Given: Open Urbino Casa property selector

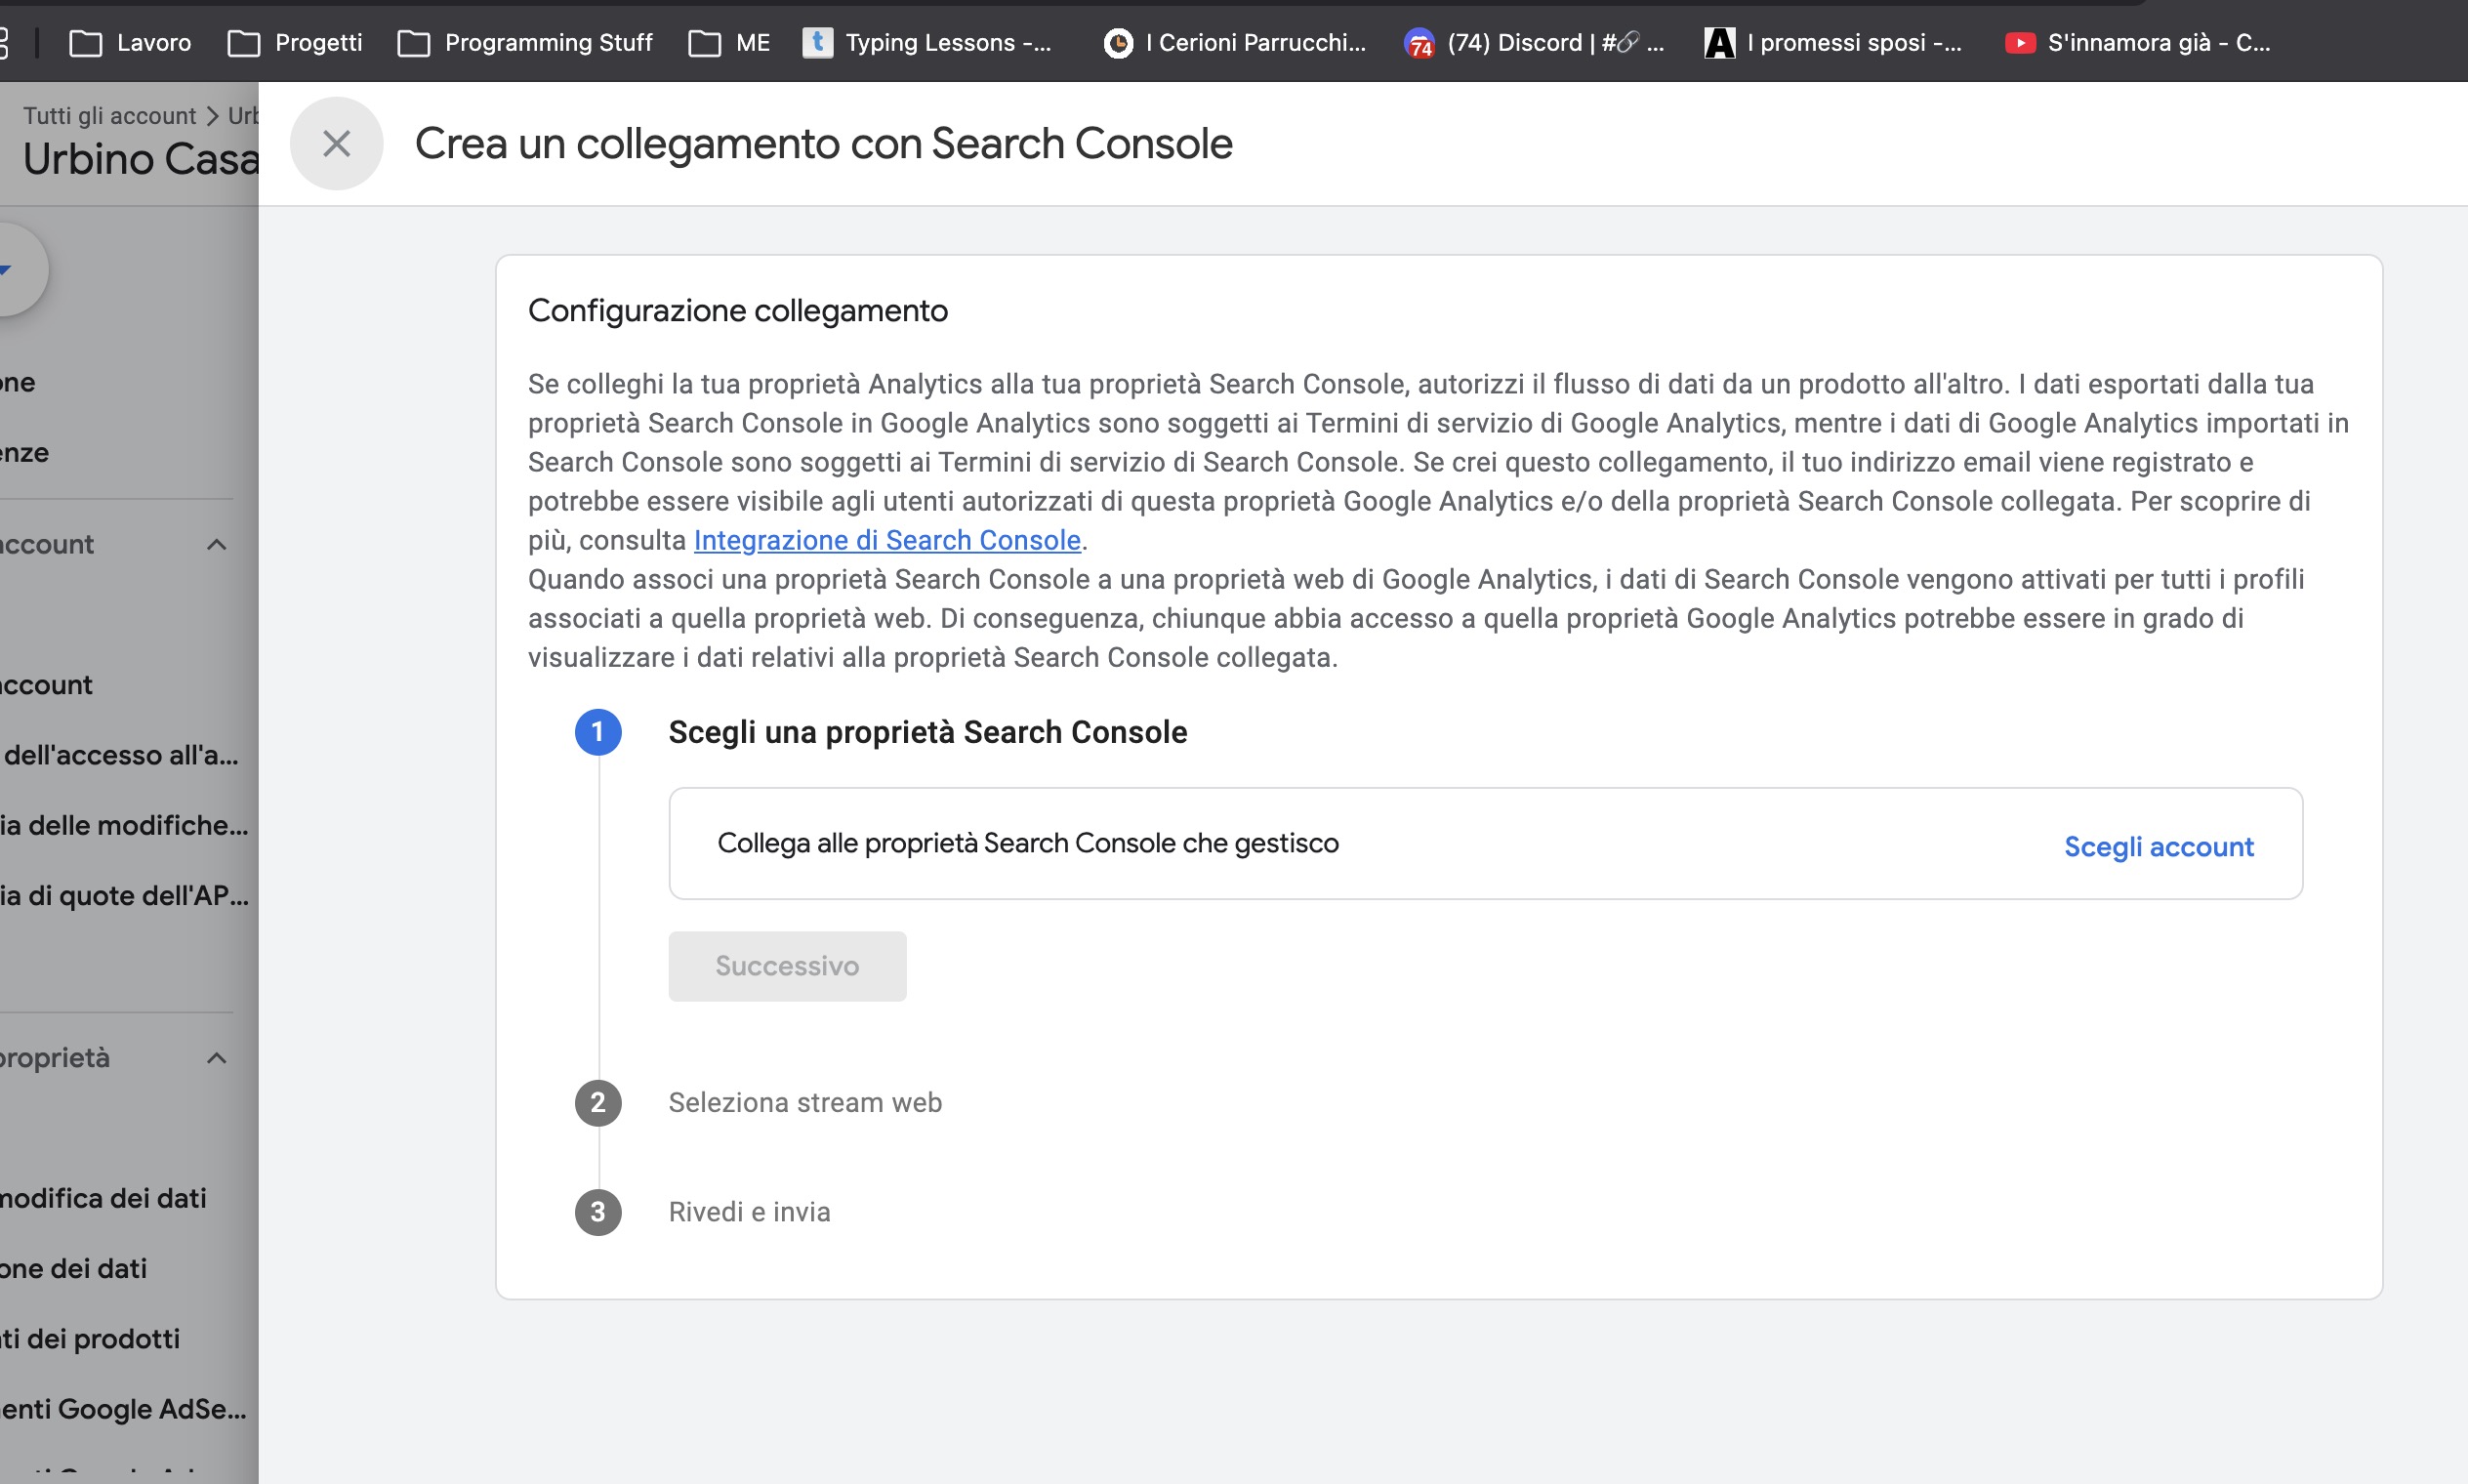Looking at the screenshot, I should point(140,159).
